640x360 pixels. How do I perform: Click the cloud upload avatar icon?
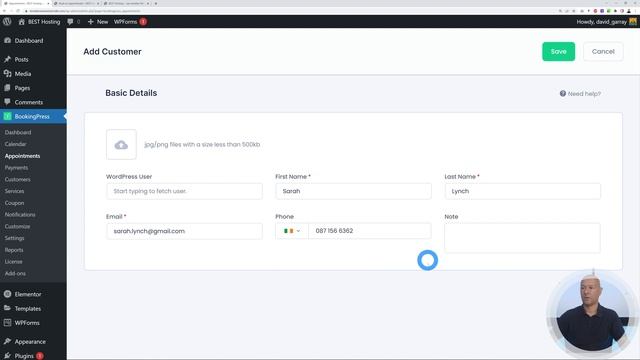tap(121, 144)
